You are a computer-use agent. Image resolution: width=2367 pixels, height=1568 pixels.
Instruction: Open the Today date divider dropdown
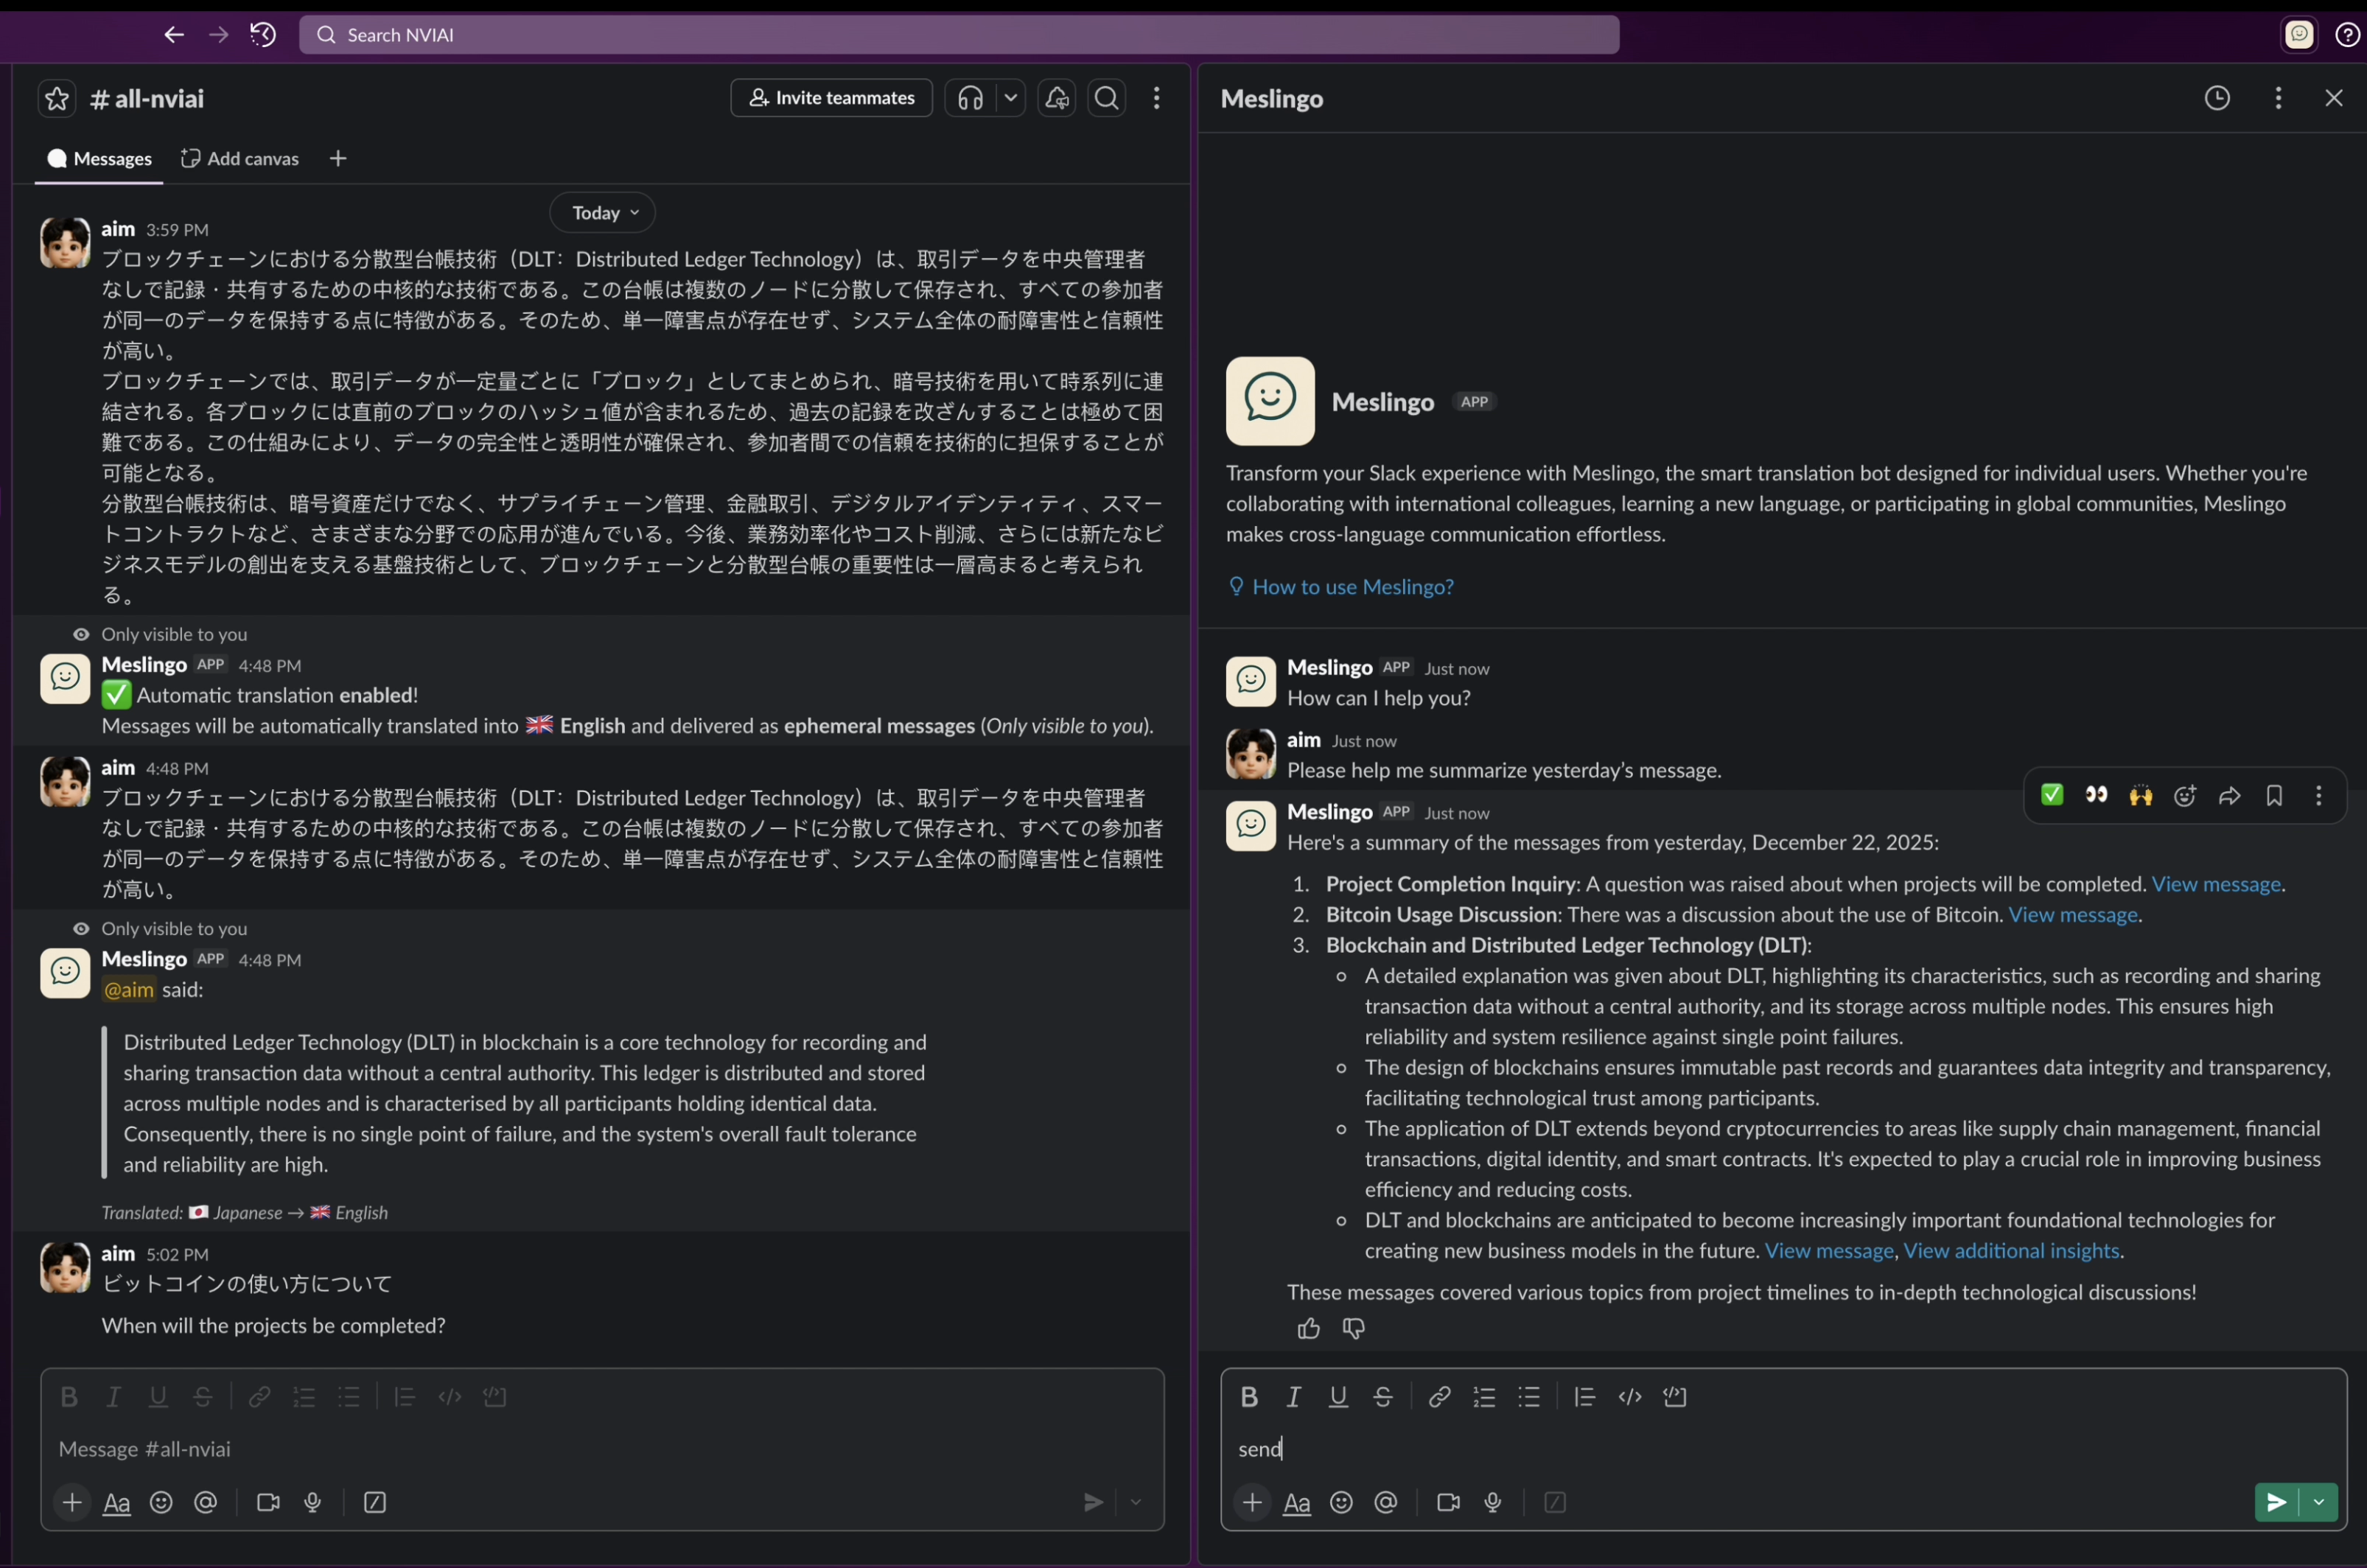tap(601, 212)
